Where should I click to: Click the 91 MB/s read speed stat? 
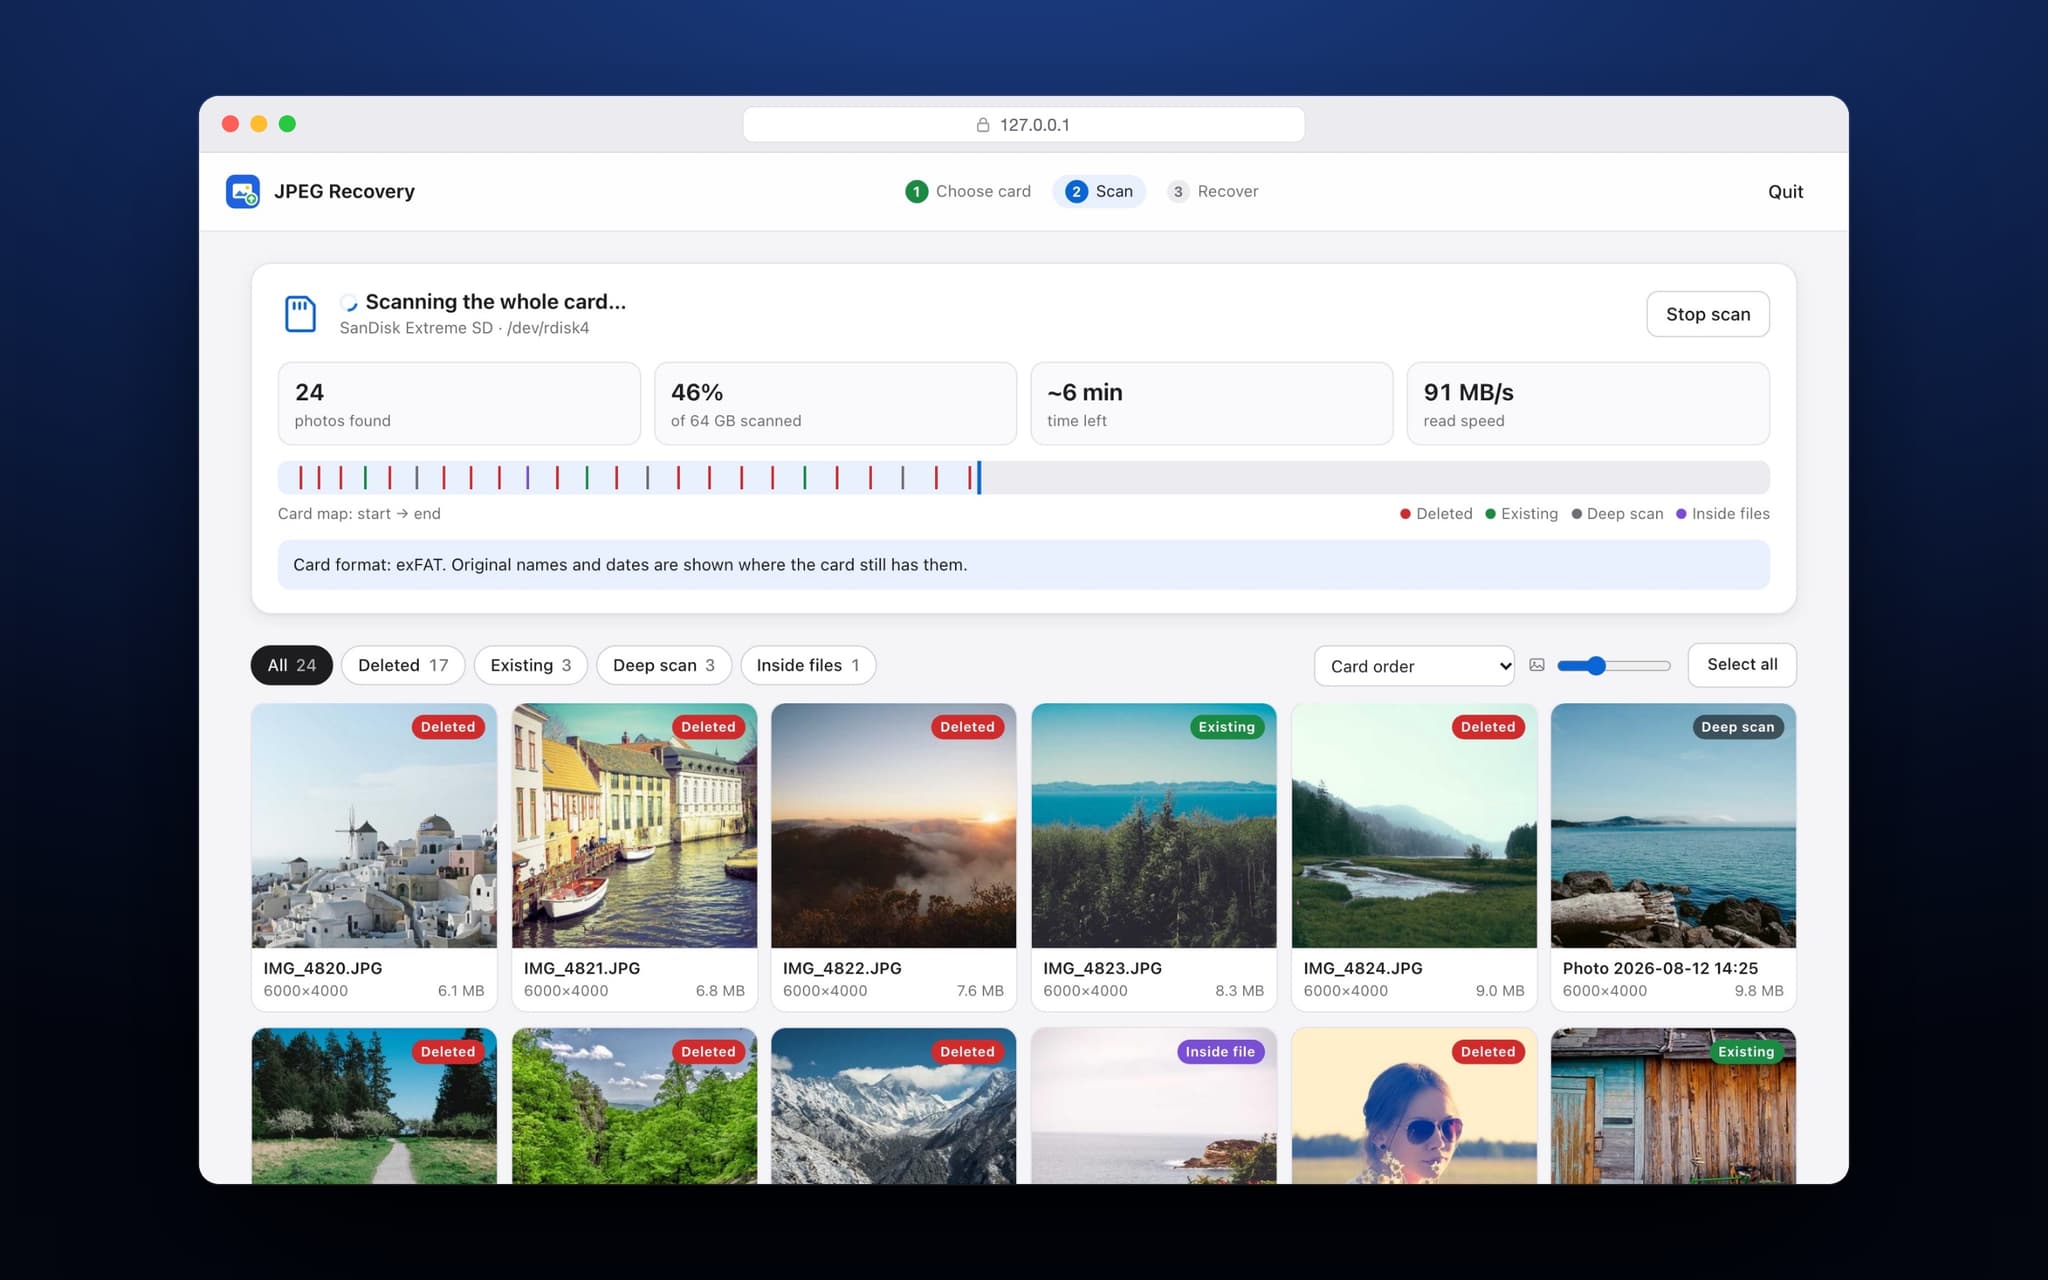pyautogui.click(x=1588, y=404)
